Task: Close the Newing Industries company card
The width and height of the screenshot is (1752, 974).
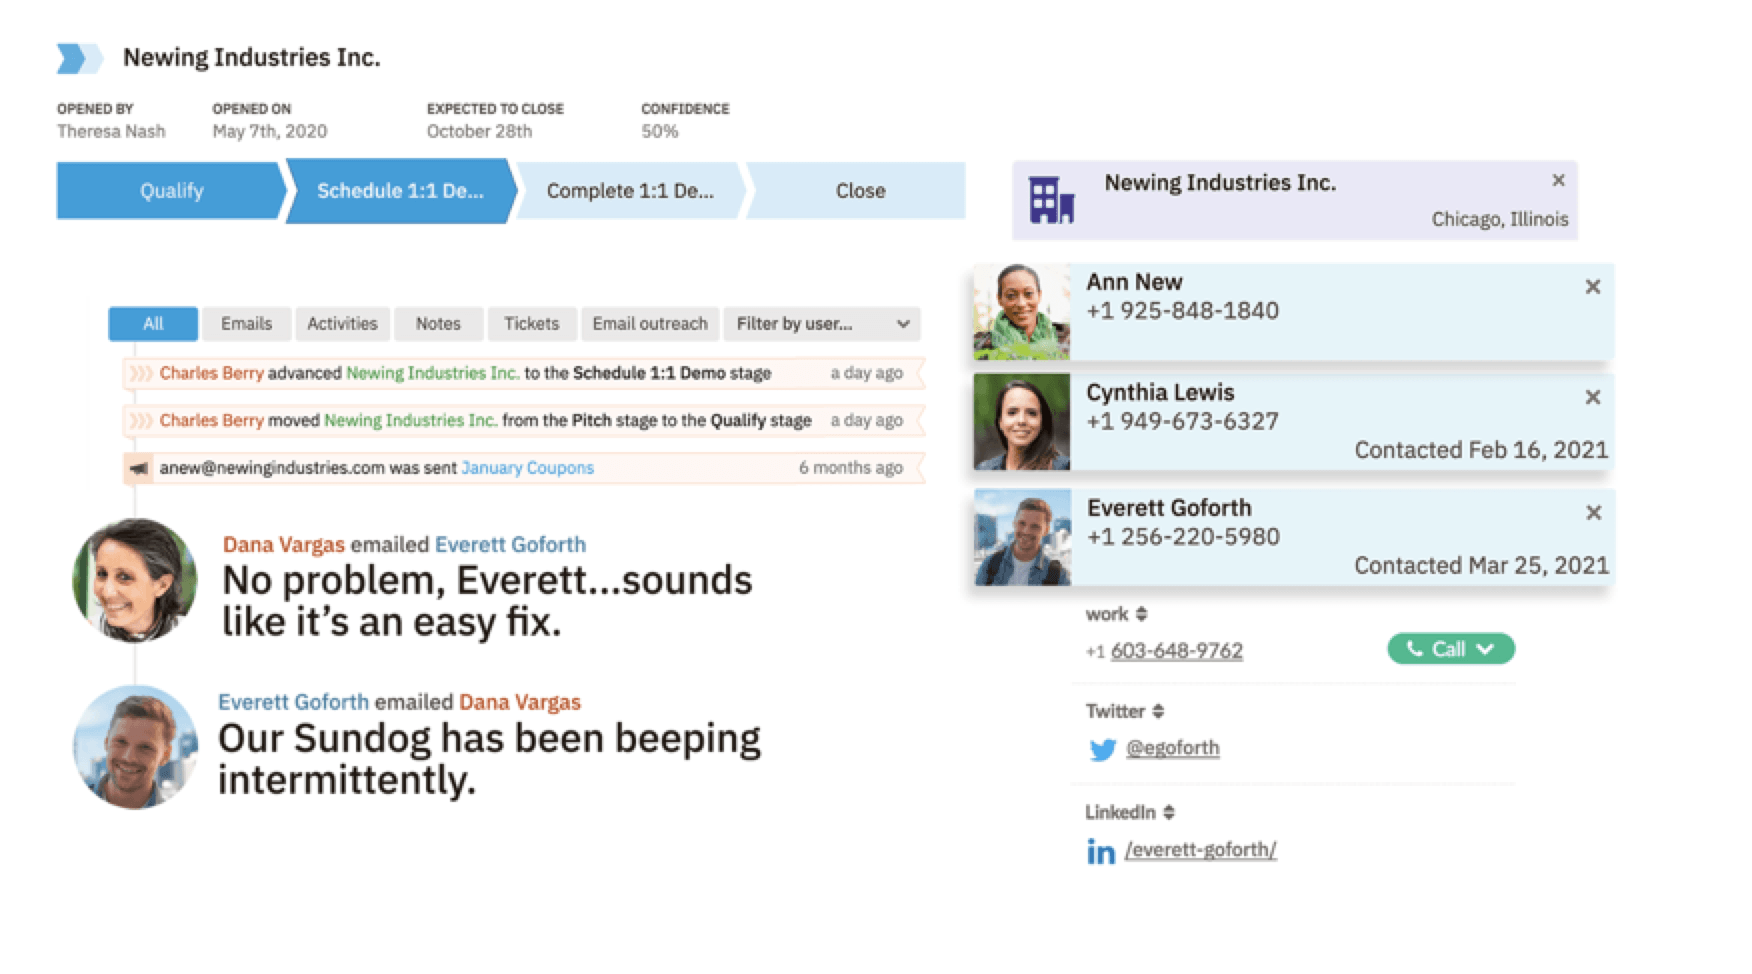Action: (1557, 181)
